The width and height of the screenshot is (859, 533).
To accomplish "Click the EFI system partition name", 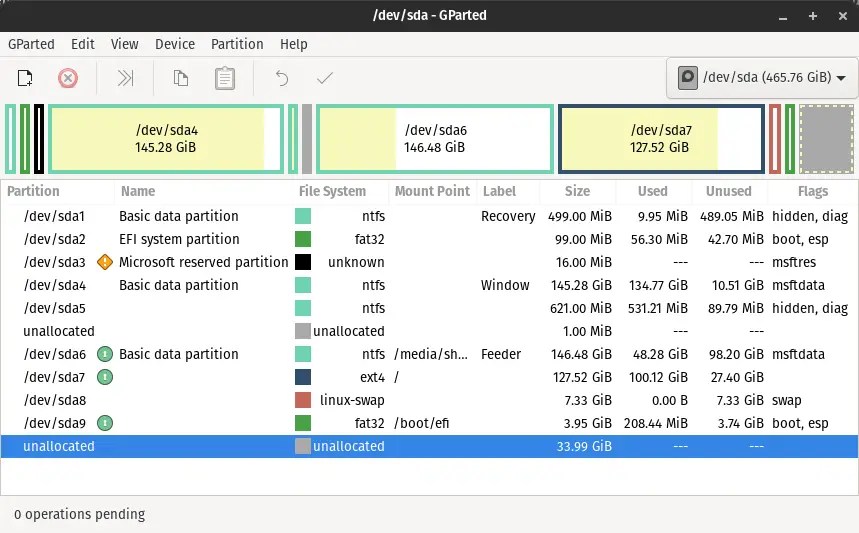I will tap(179, 239).
